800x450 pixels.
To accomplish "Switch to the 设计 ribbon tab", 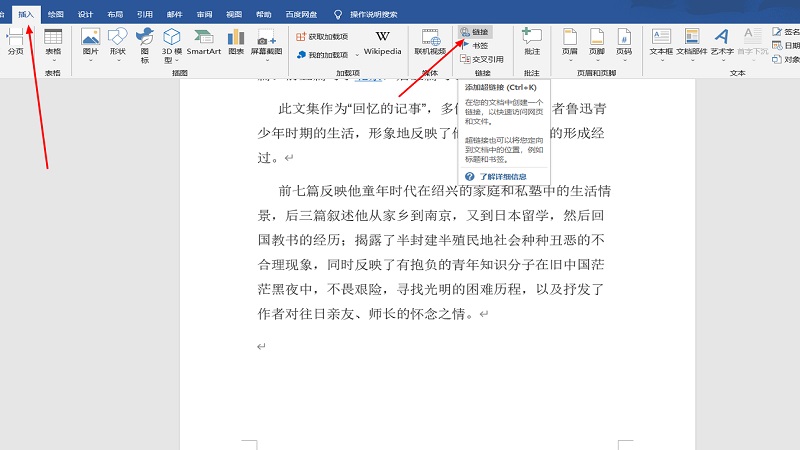I will point(86,15).
